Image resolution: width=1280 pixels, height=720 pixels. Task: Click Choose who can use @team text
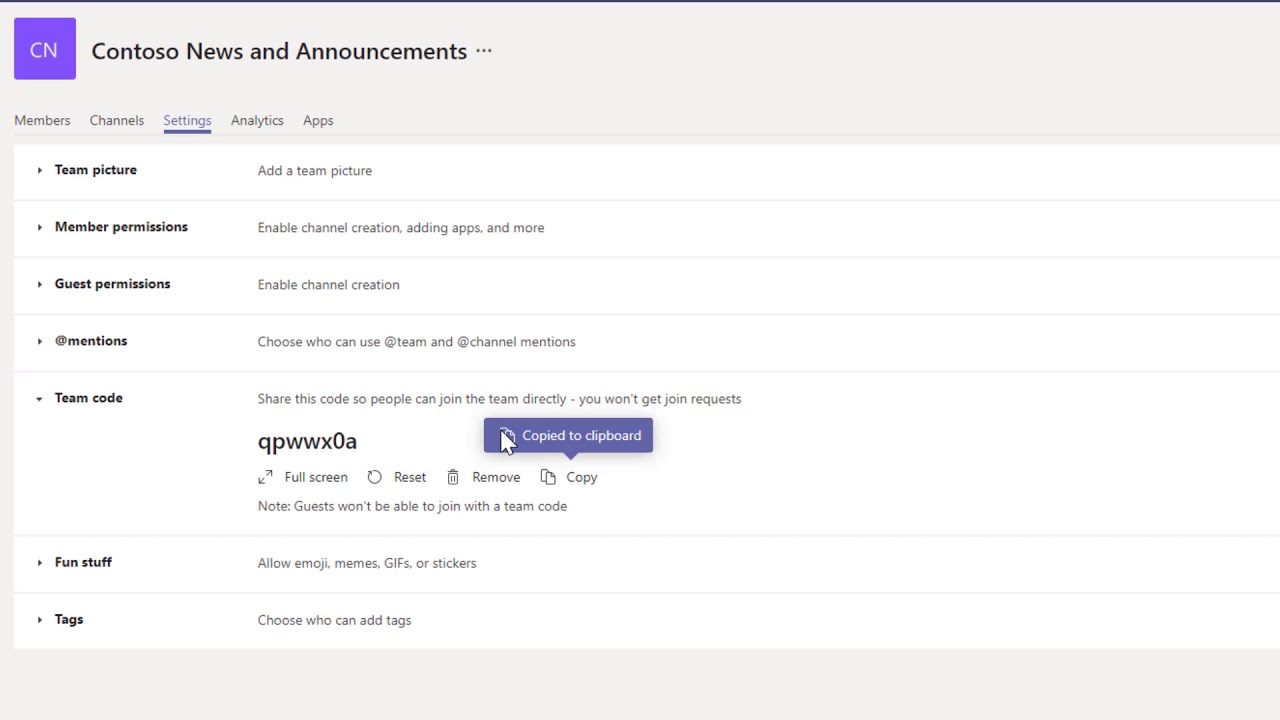point(417,342)
